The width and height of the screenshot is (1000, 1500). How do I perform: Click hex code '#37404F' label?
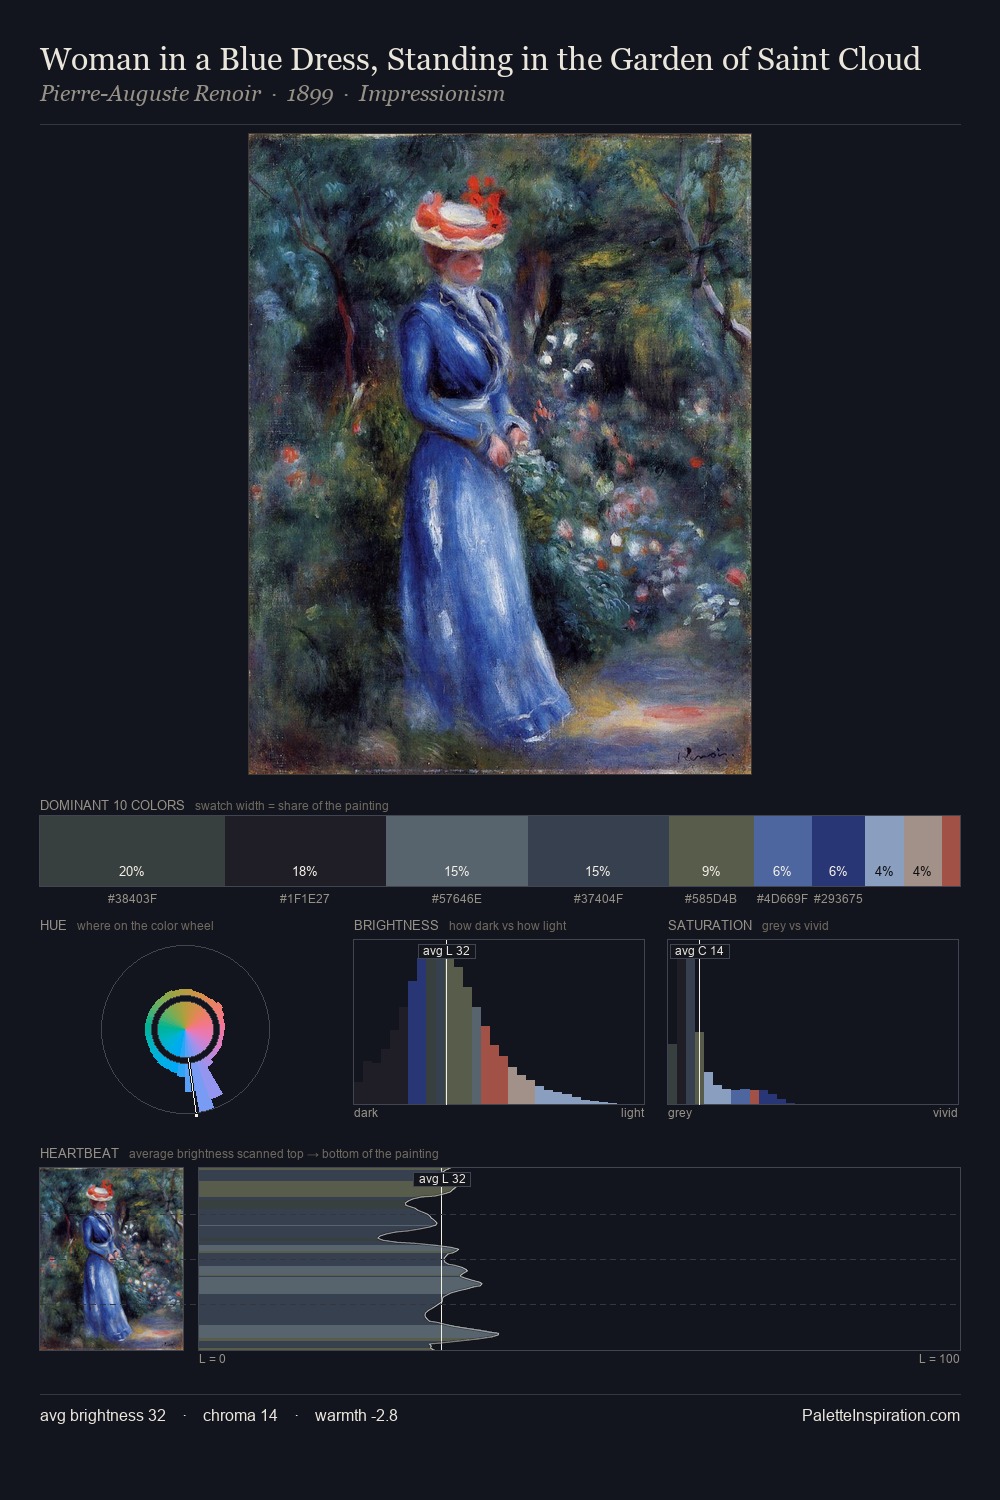pyautogui.click(x=598, y=899)
